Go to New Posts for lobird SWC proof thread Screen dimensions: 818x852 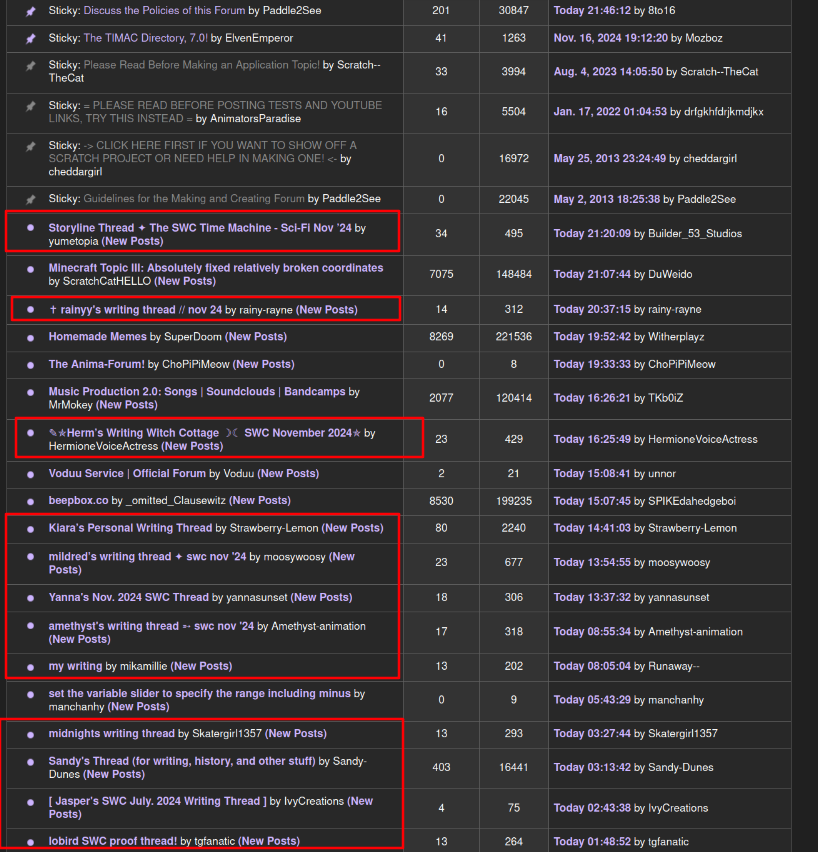269,841
